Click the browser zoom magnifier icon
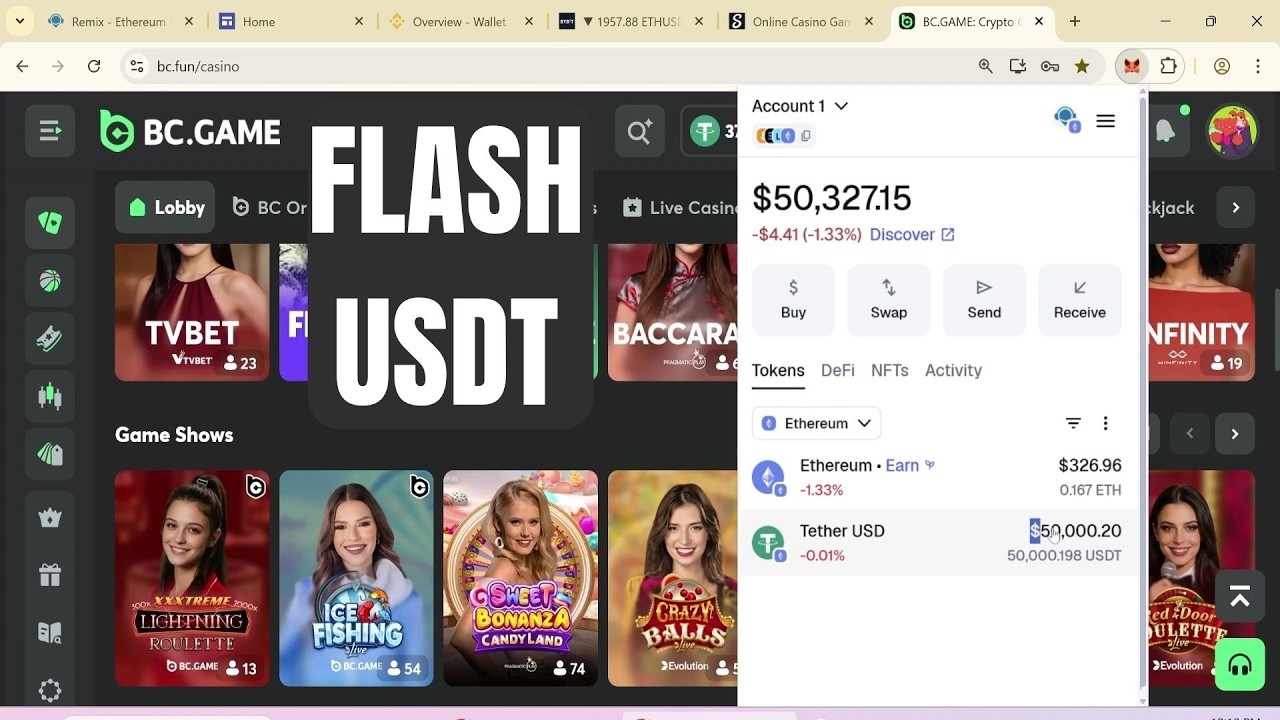Screen dimensions: 1280x720 [986, 66]
